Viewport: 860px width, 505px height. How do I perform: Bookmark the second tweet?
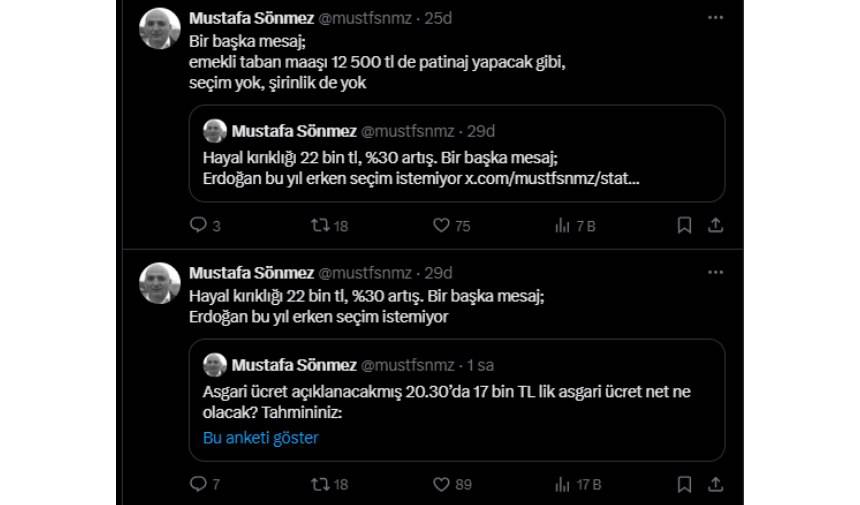684,484
